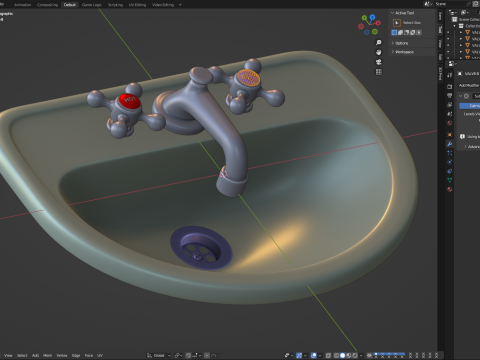Expand the first mesh object in outliner

(x=461, y=32)
